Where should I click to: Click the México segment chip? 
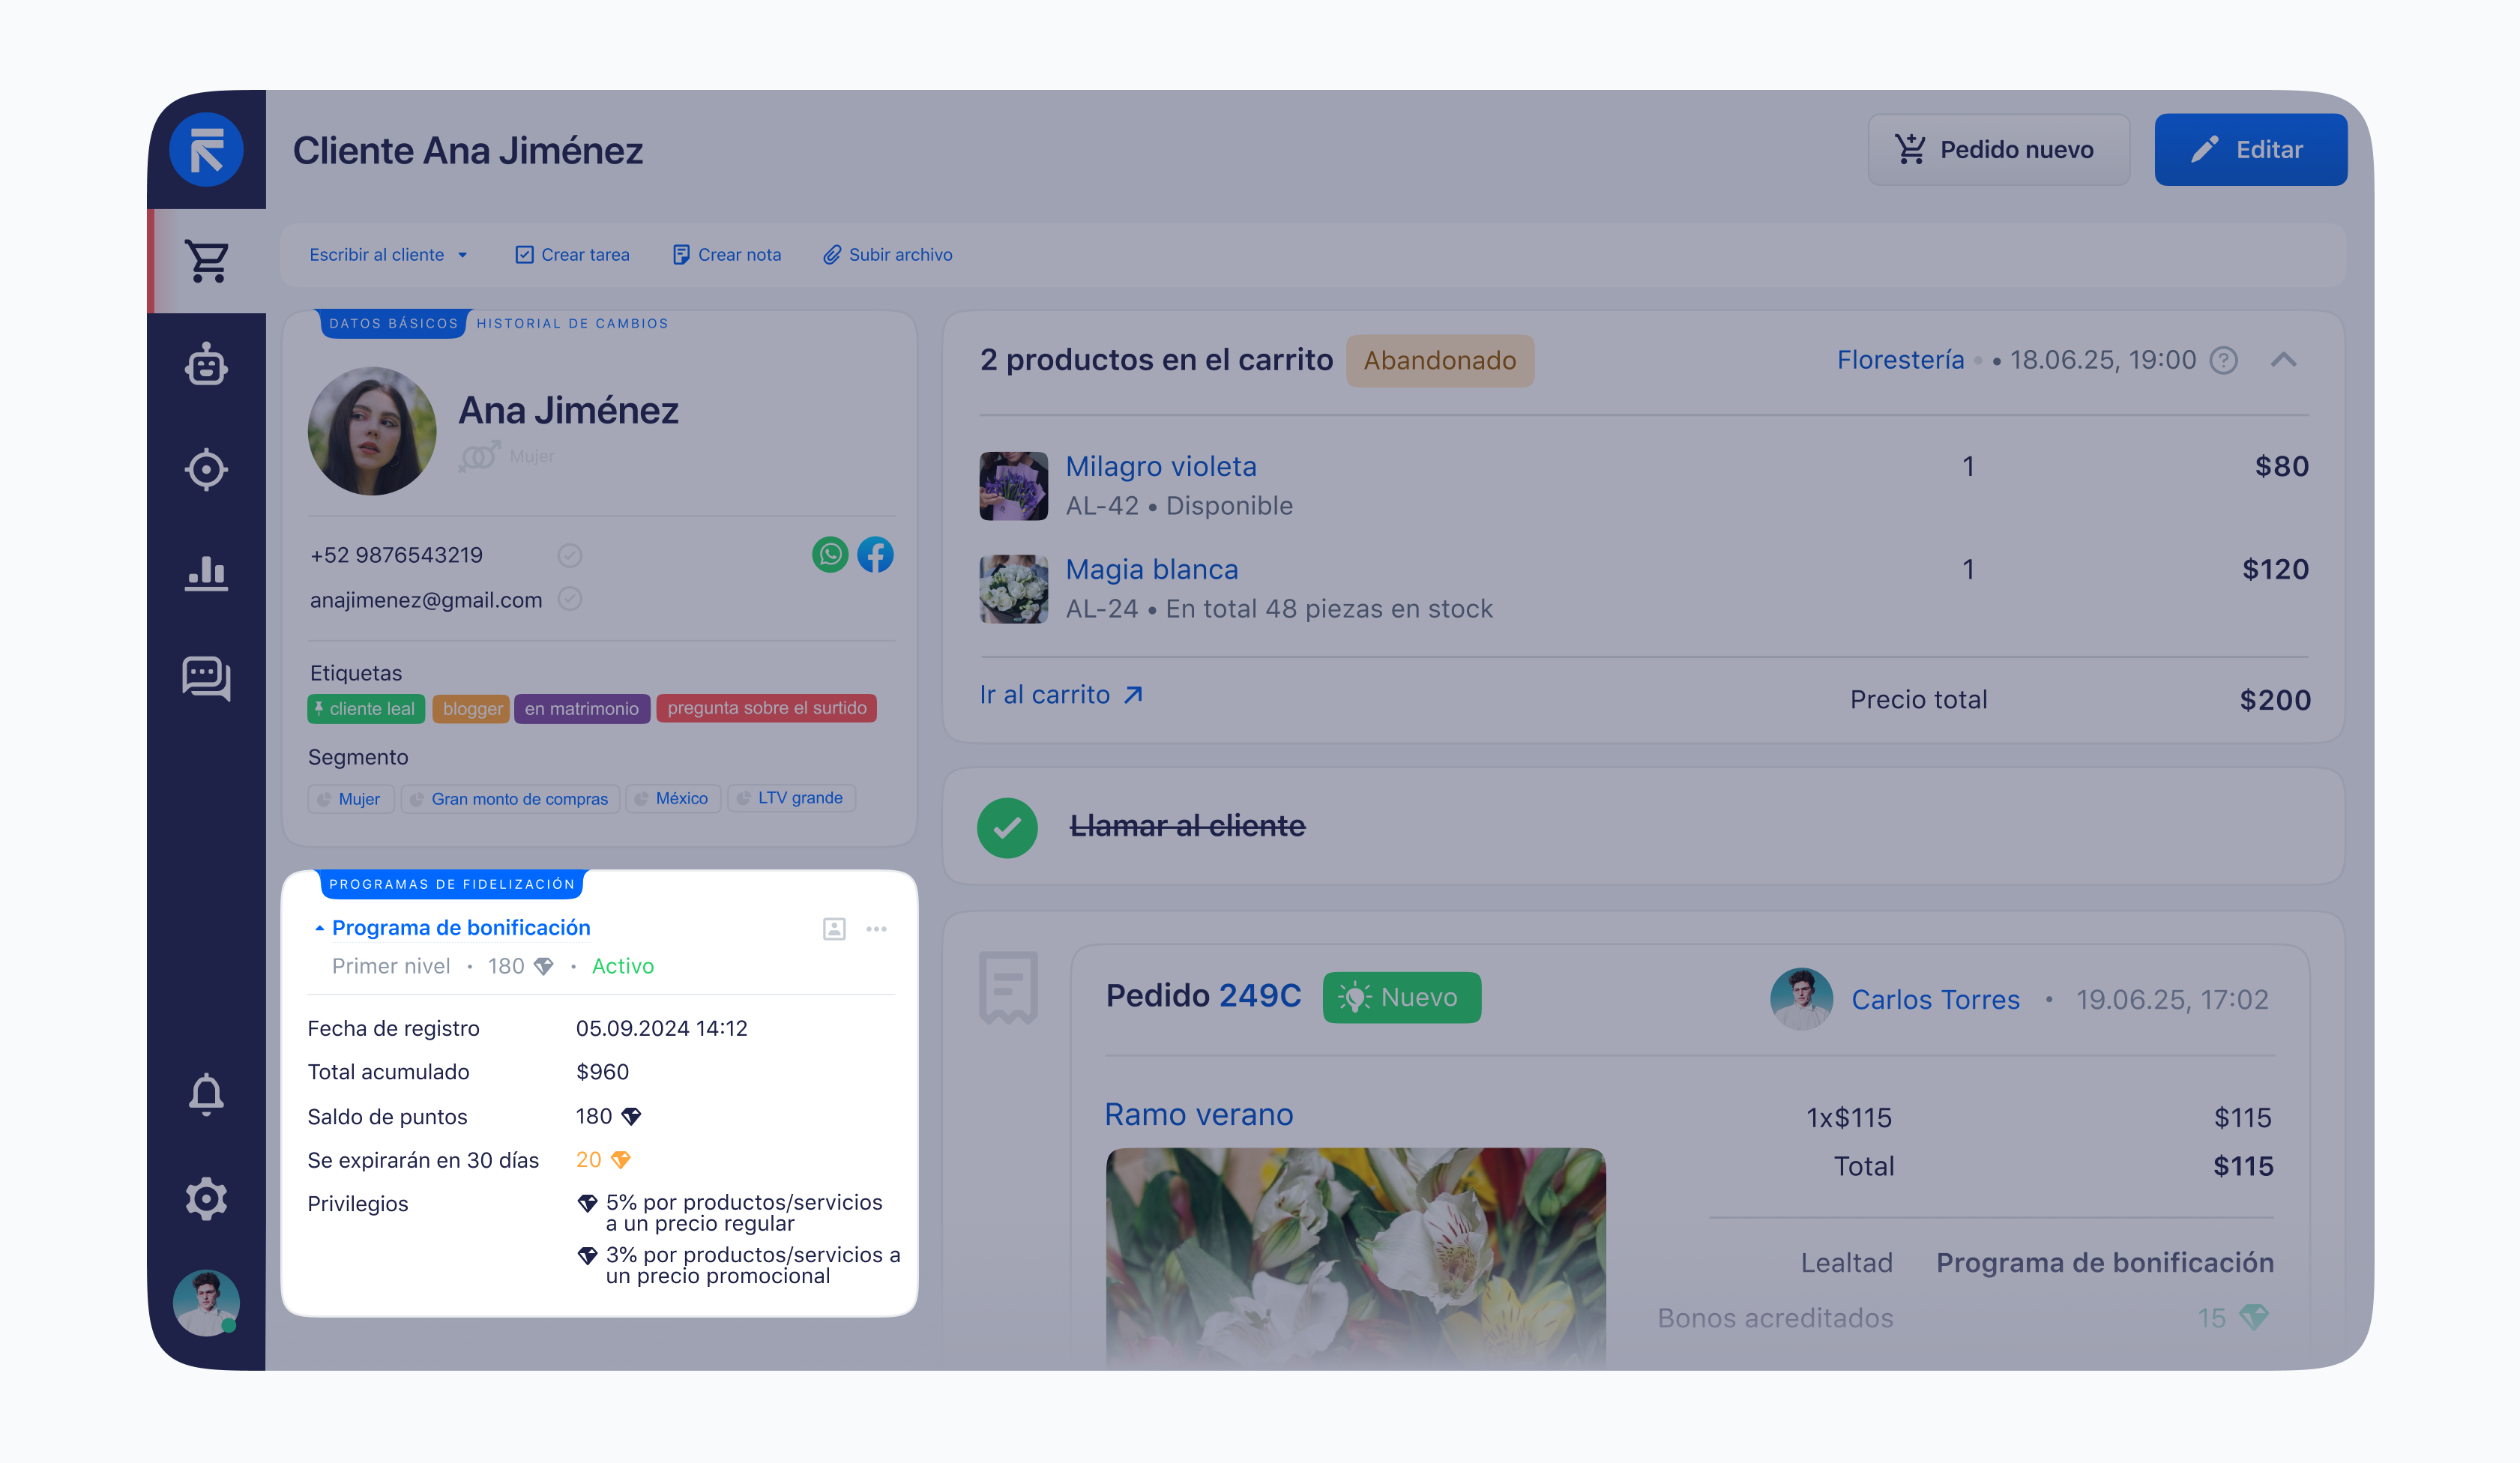pos(673,798)
